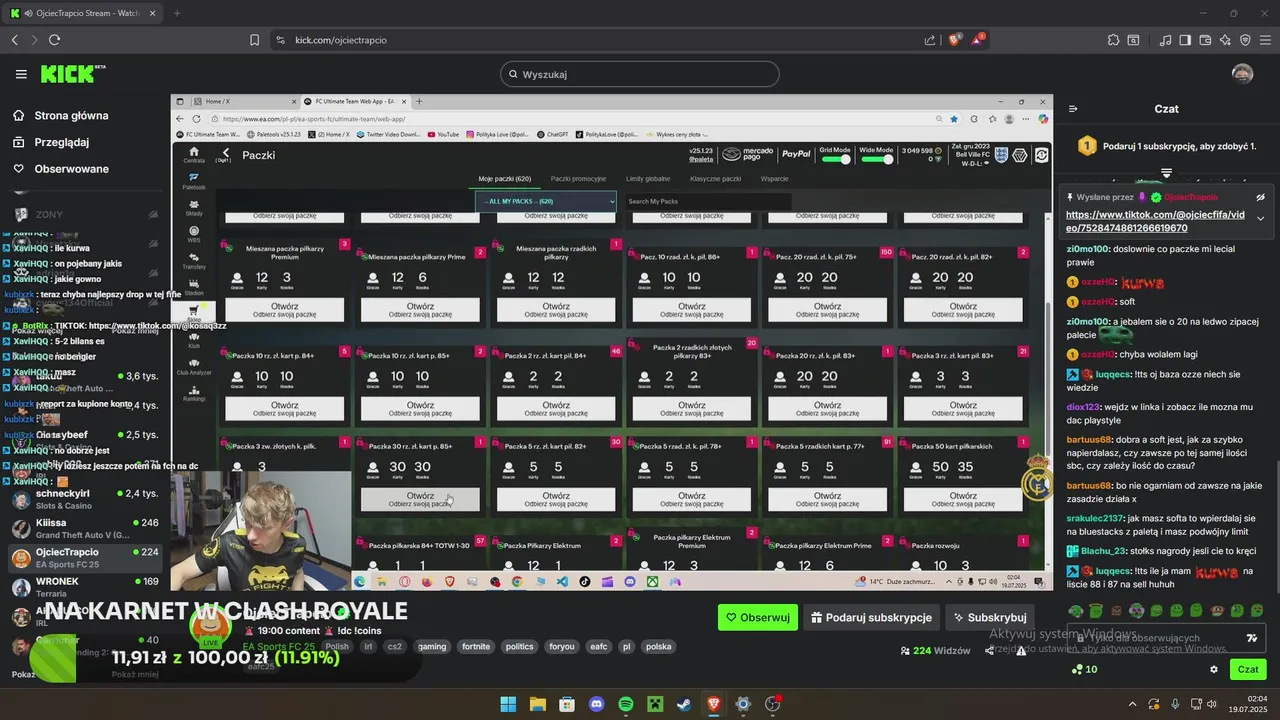1280x720 pixels.
Task: Open Przeglądaj in Kick sidebar
Action: [62, 142]
